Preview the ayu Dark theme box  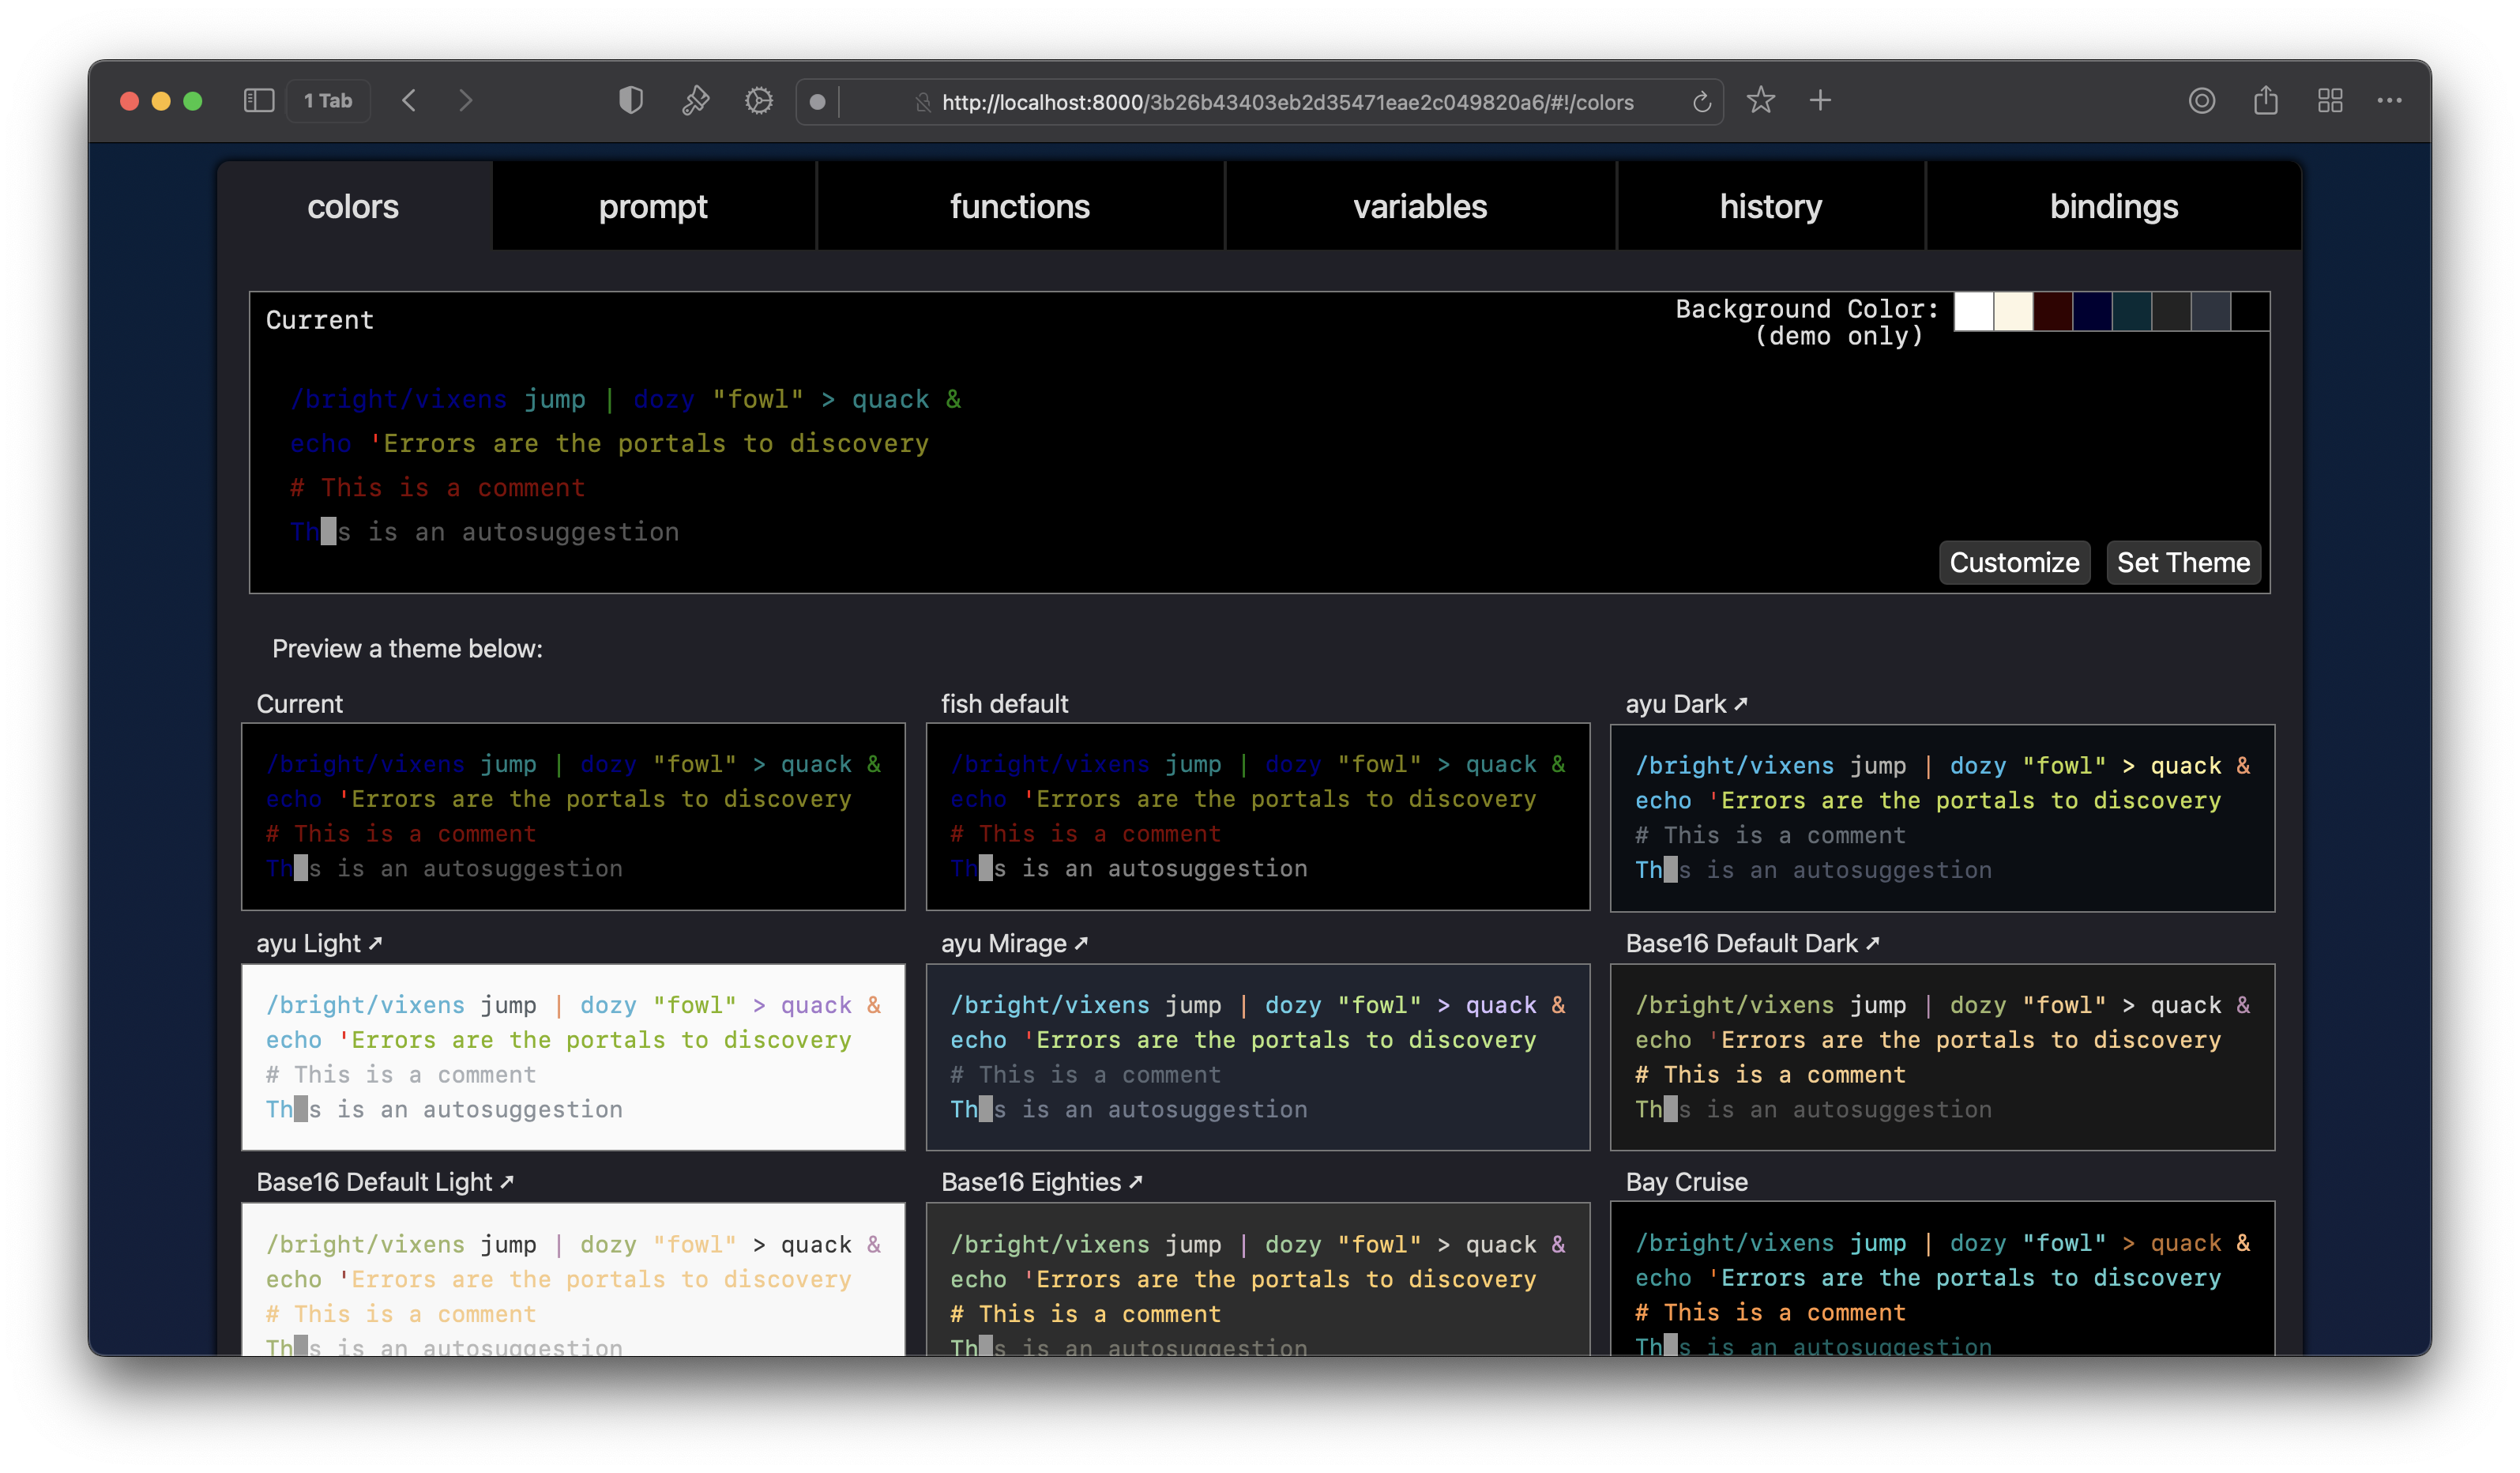point(1942,818)
